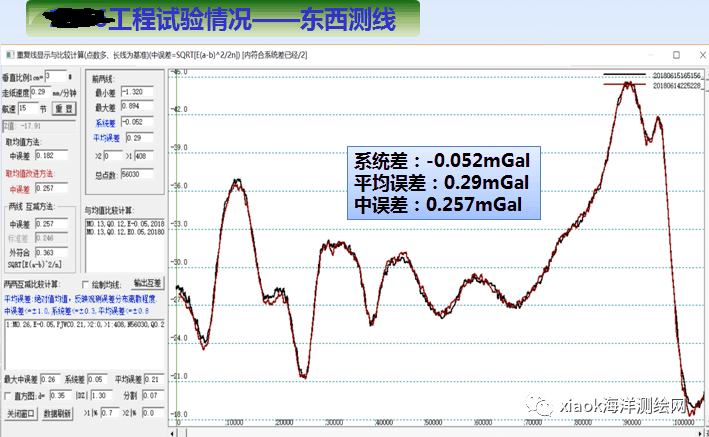Screen dimensions: 709x437
Task: Enable the 绘制均线 checkbox
Action: [86, 283]
